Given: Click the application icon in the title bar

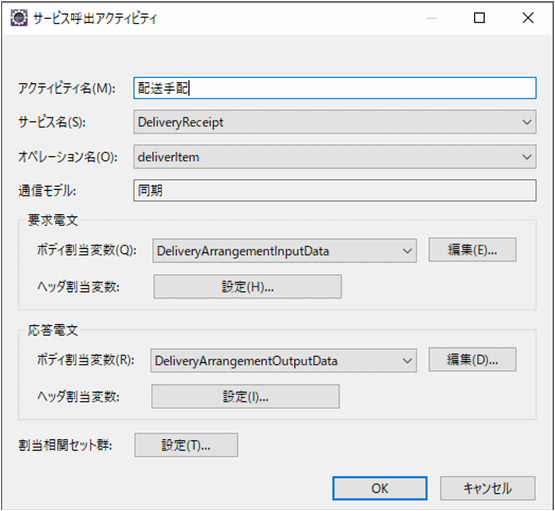Looking at the screenshot, I should [19, 18].
